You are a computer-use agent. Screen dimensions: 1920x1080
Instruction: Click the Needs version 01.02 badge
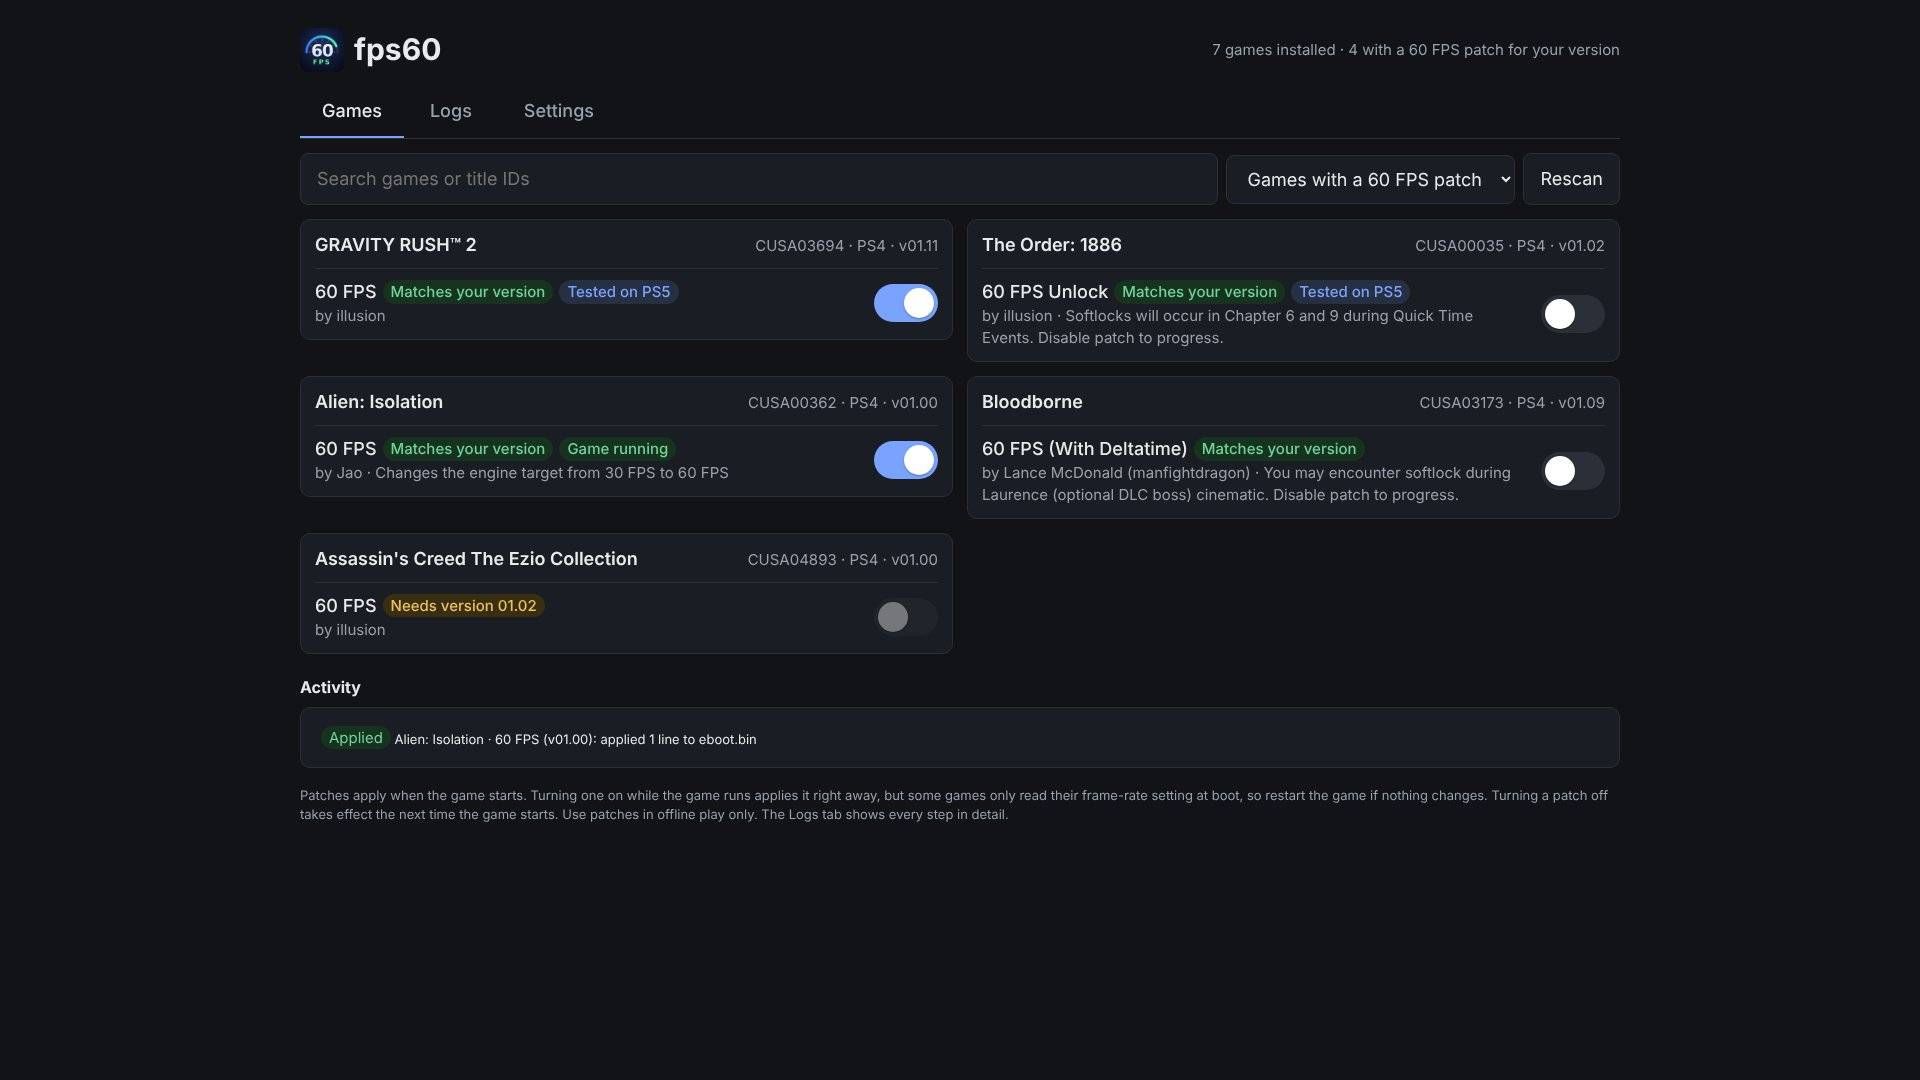[x=463, y=606]
